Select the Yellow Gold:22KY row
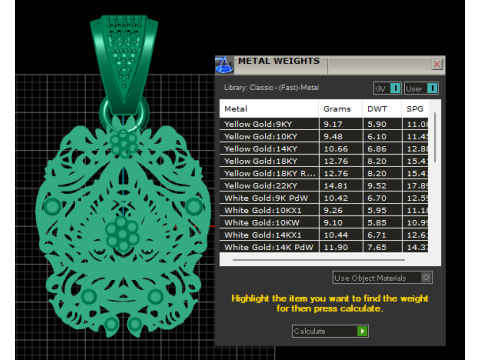 [324, 186]
